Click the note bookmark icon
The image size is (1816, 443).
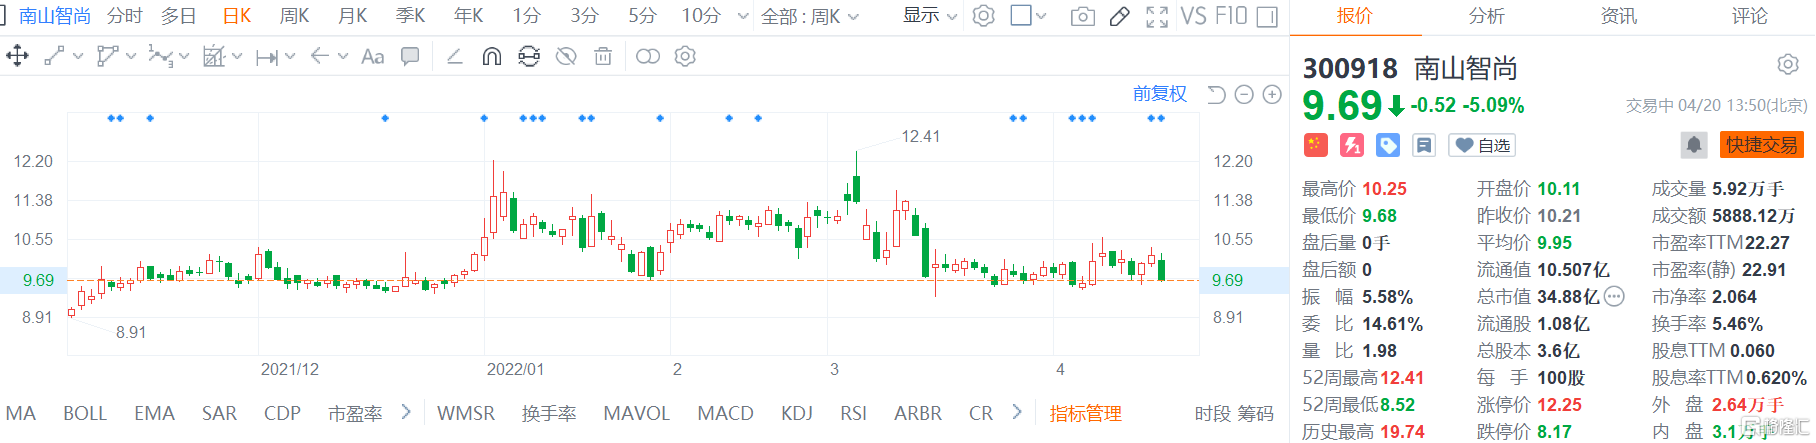pos(1424,145)
